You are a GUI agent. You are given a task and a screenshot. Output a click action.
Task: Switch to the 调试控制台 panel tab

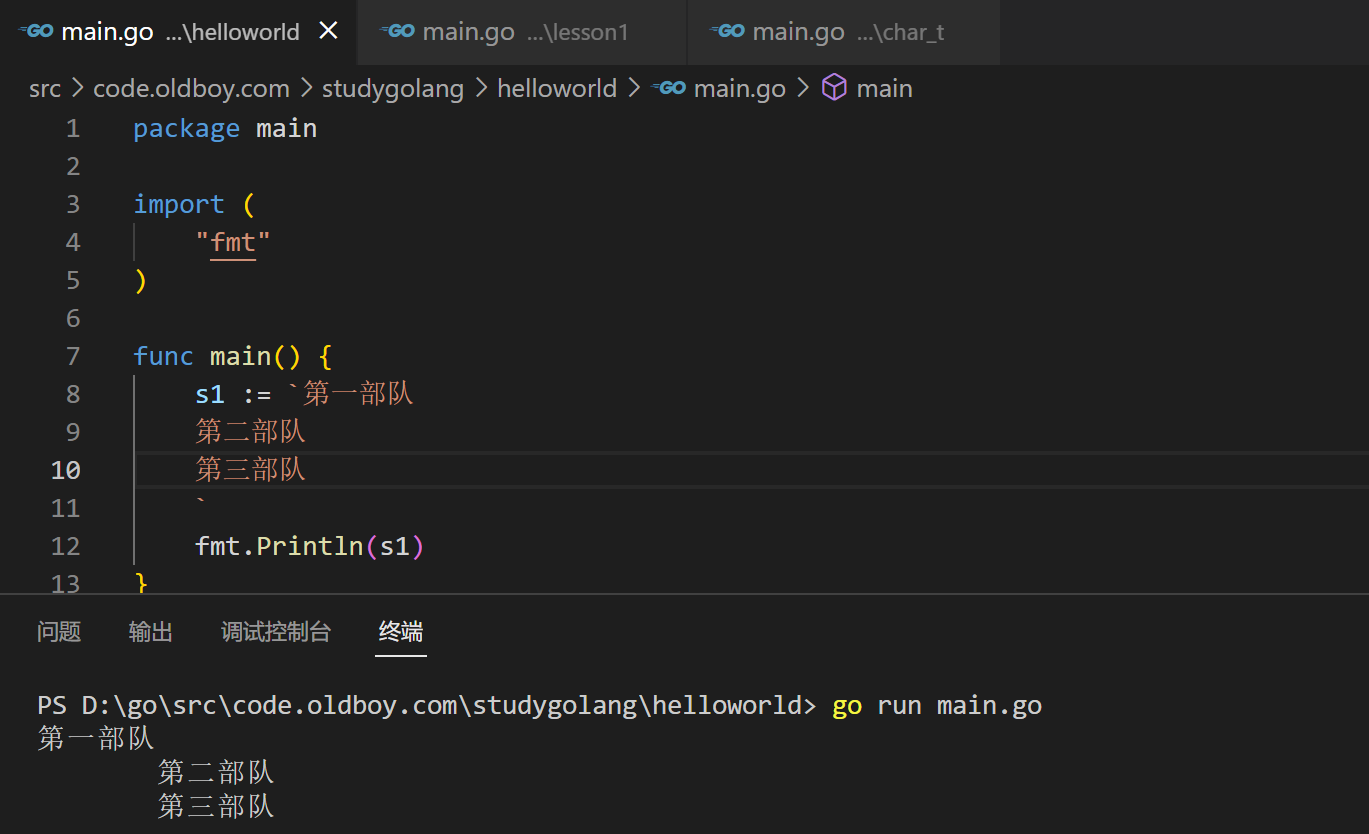coord(276,631)
